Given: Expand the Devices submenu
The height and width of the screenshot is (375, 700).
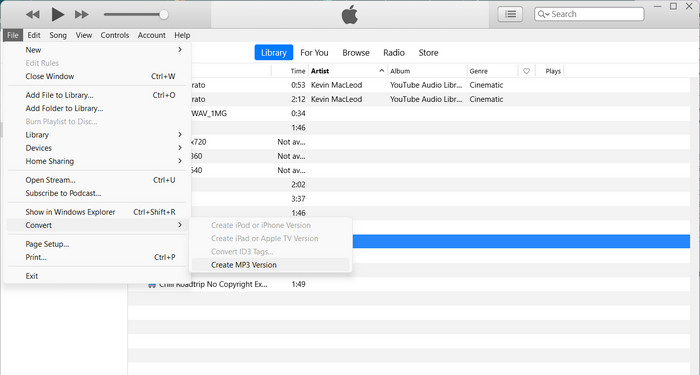Looking at the screenshot, I should point(96,148).
